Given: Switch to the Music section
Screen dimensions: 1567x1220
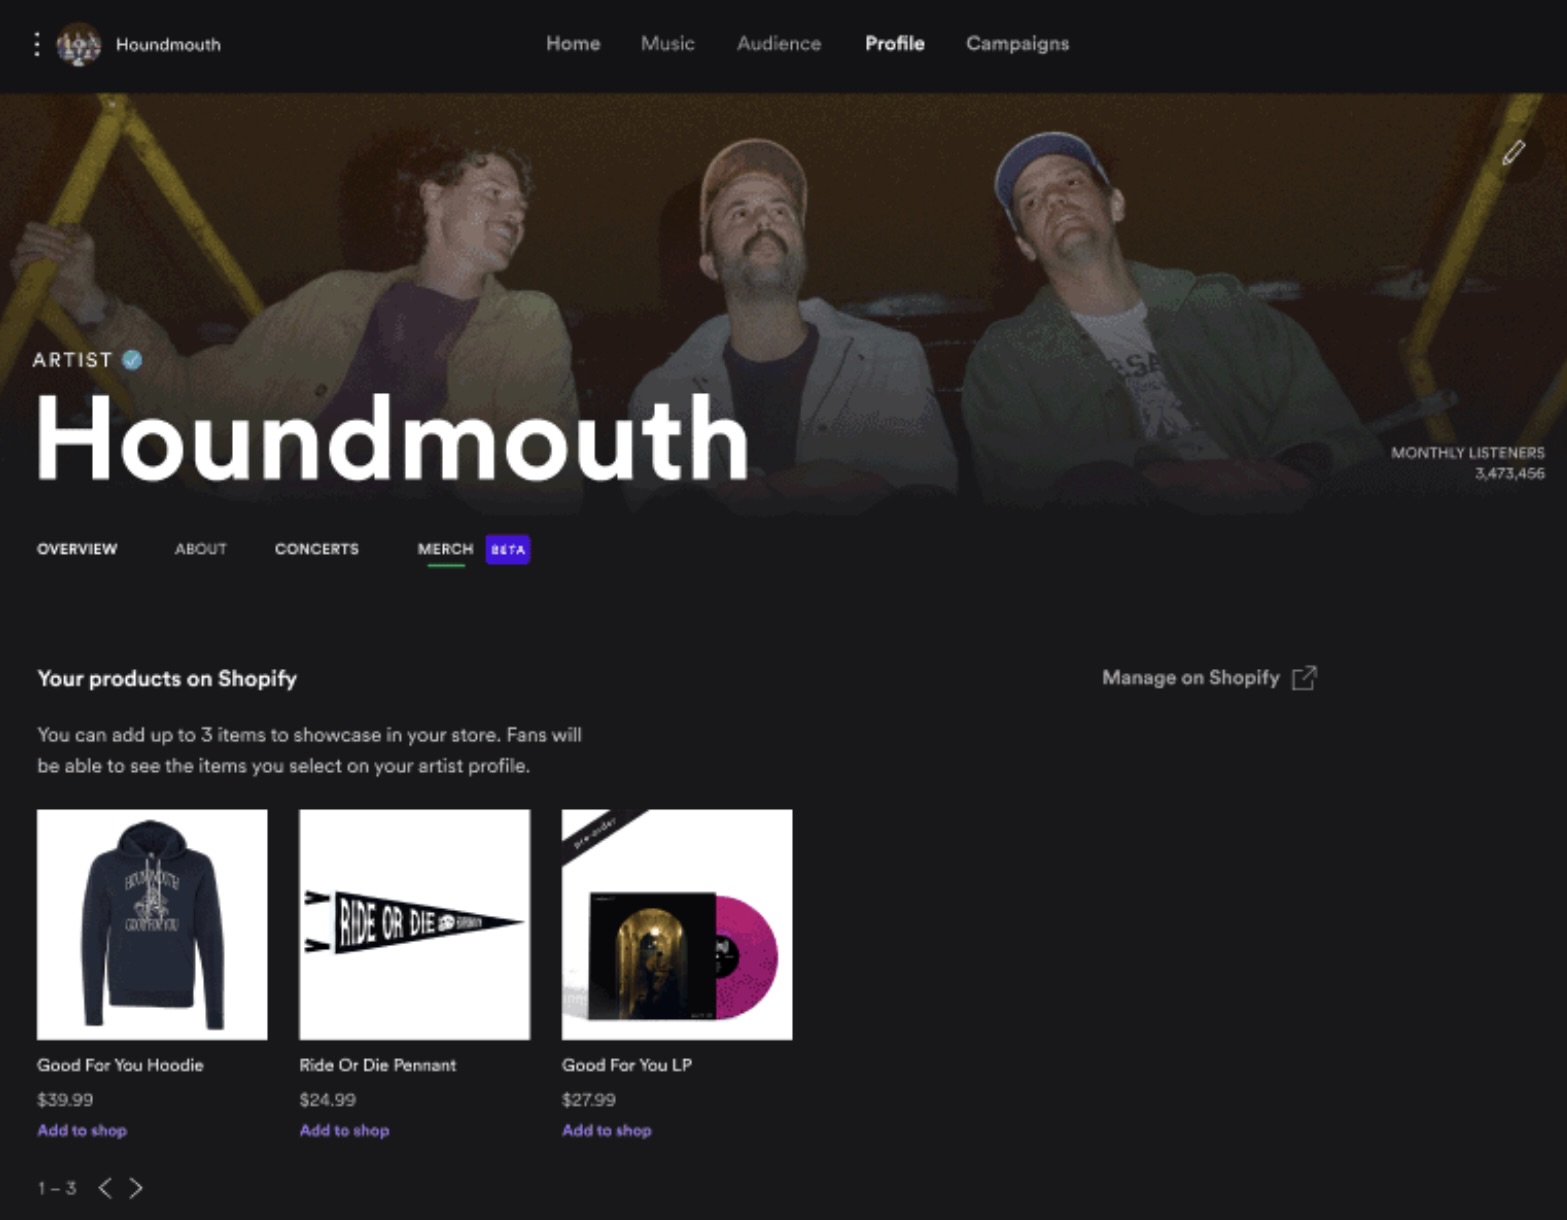Looking at the screenshot, I should 668,44.
